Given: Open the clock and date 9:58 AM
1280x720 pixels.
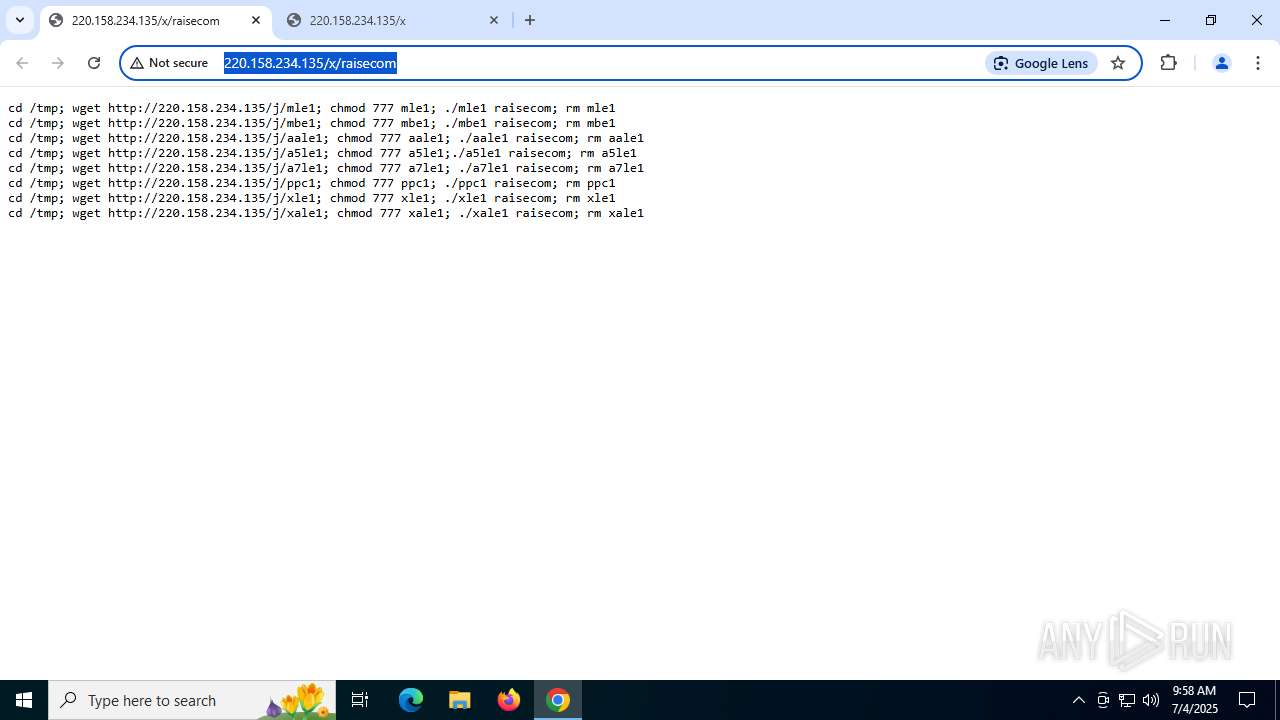Looking at the screenshot, I should pos(1194,700).
